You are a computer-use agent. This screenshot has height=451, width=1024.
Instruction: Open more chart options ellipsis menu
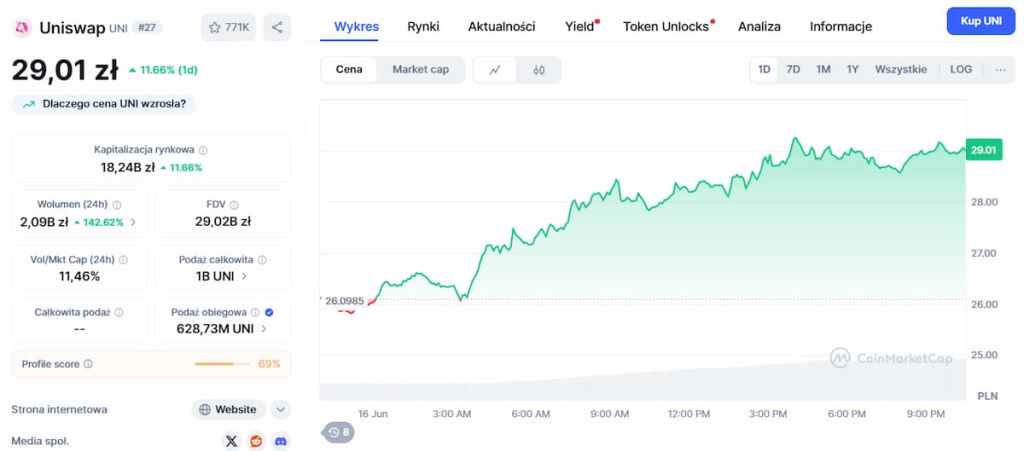coord(1000,69)
